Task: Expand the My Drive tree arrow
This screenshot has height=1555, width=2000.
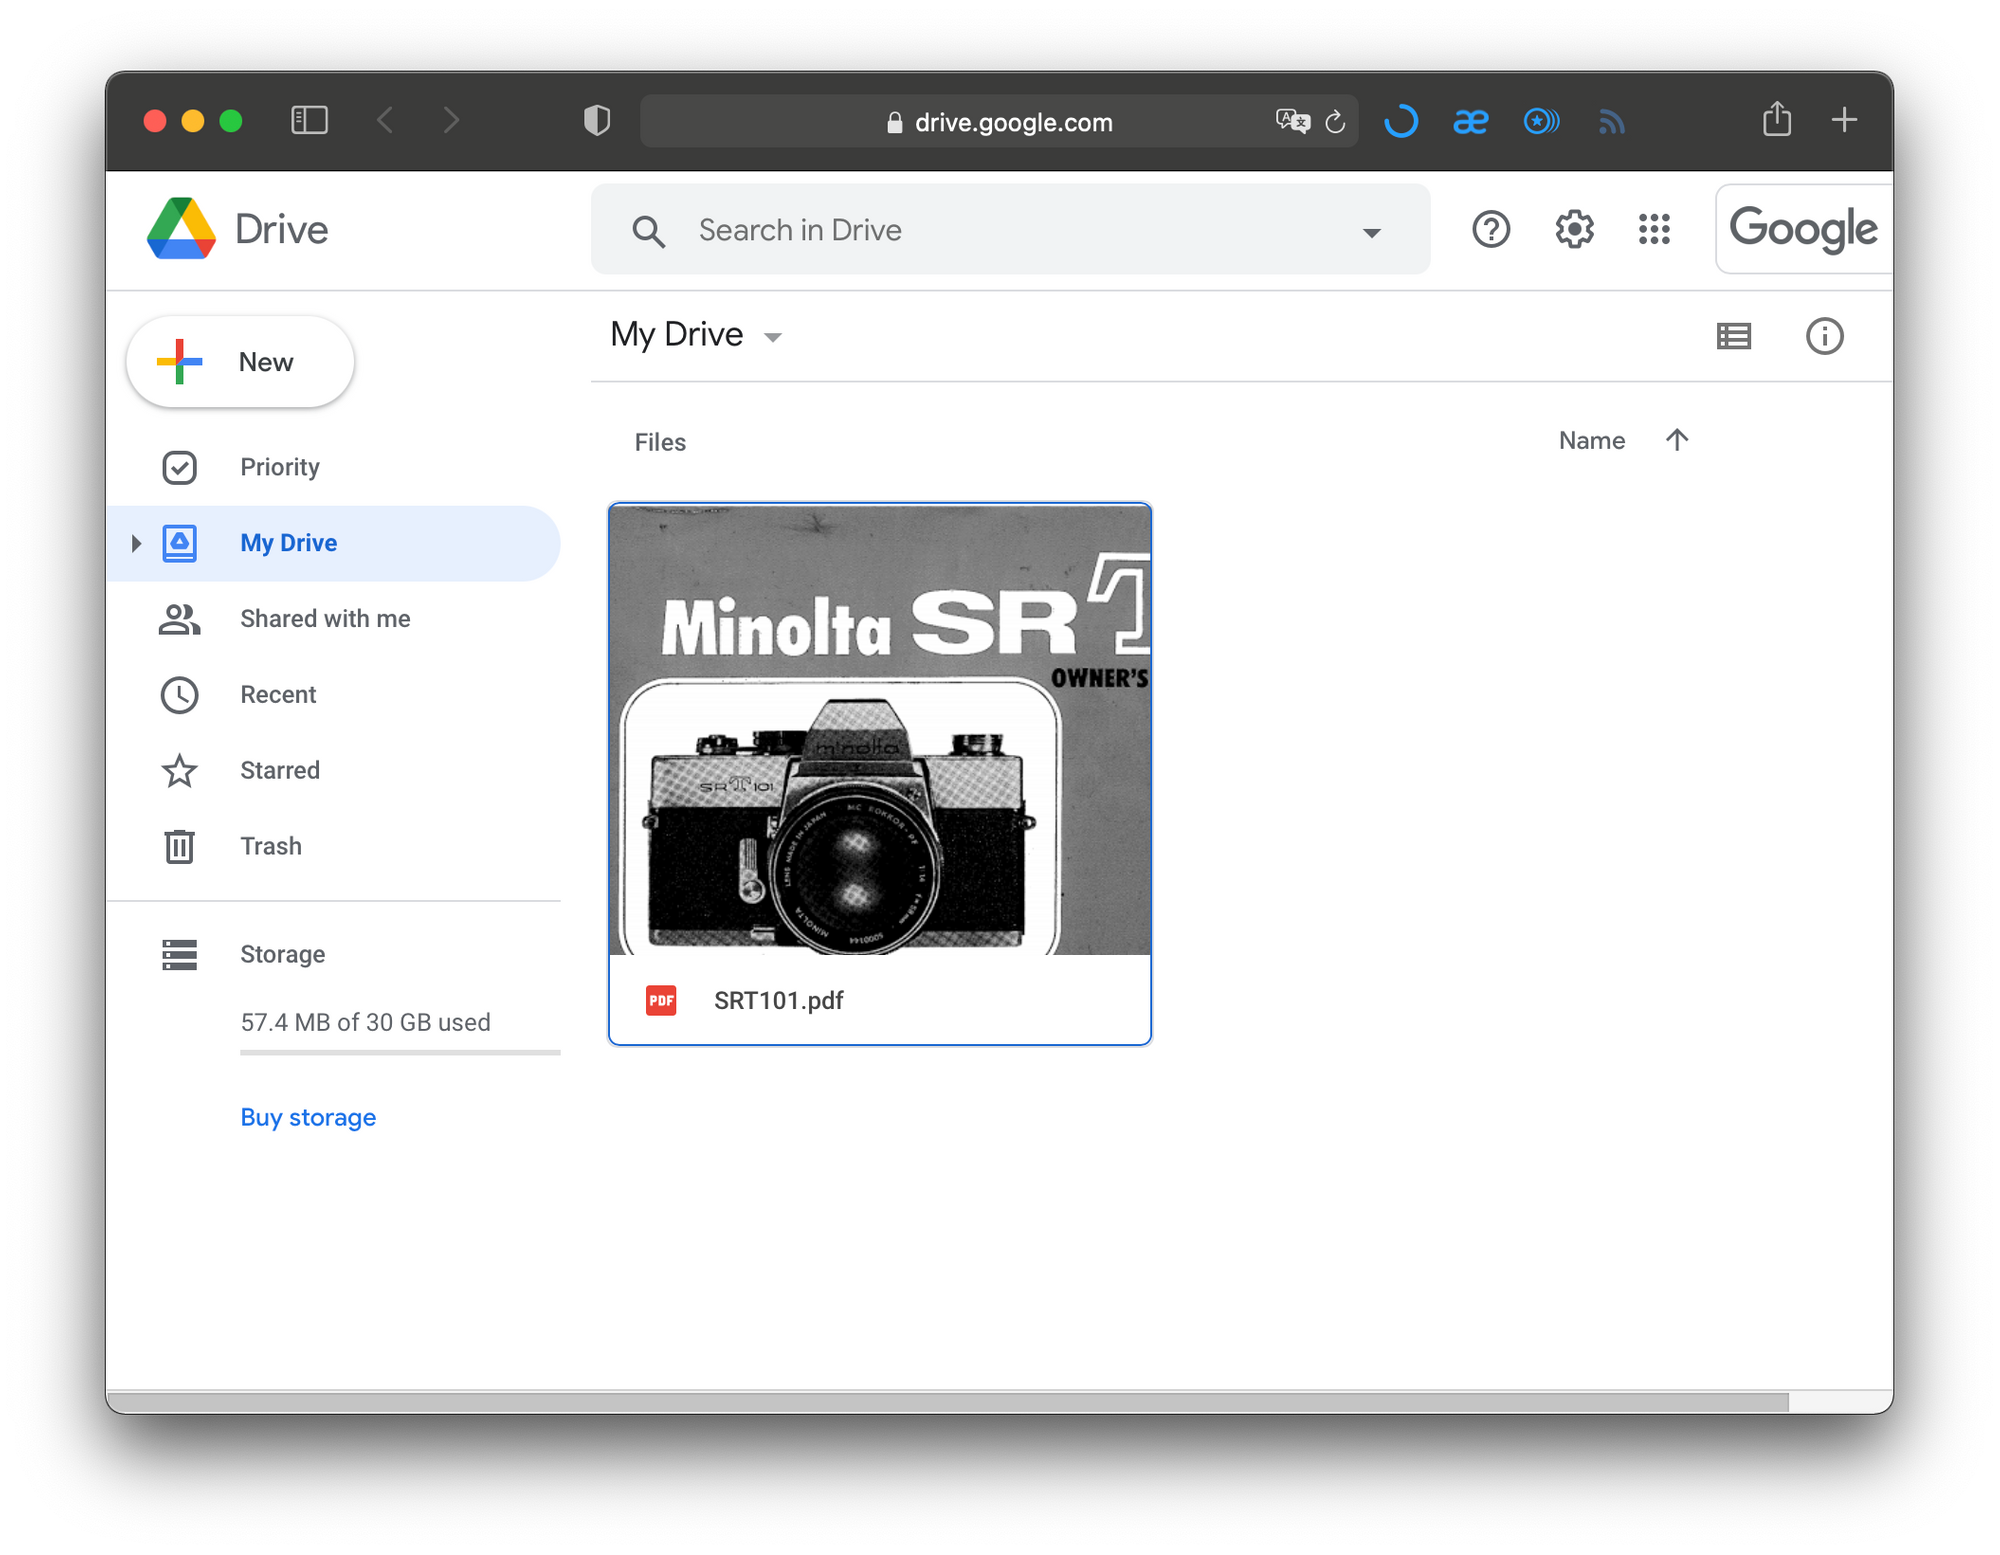Action: [x=136, y=543]
